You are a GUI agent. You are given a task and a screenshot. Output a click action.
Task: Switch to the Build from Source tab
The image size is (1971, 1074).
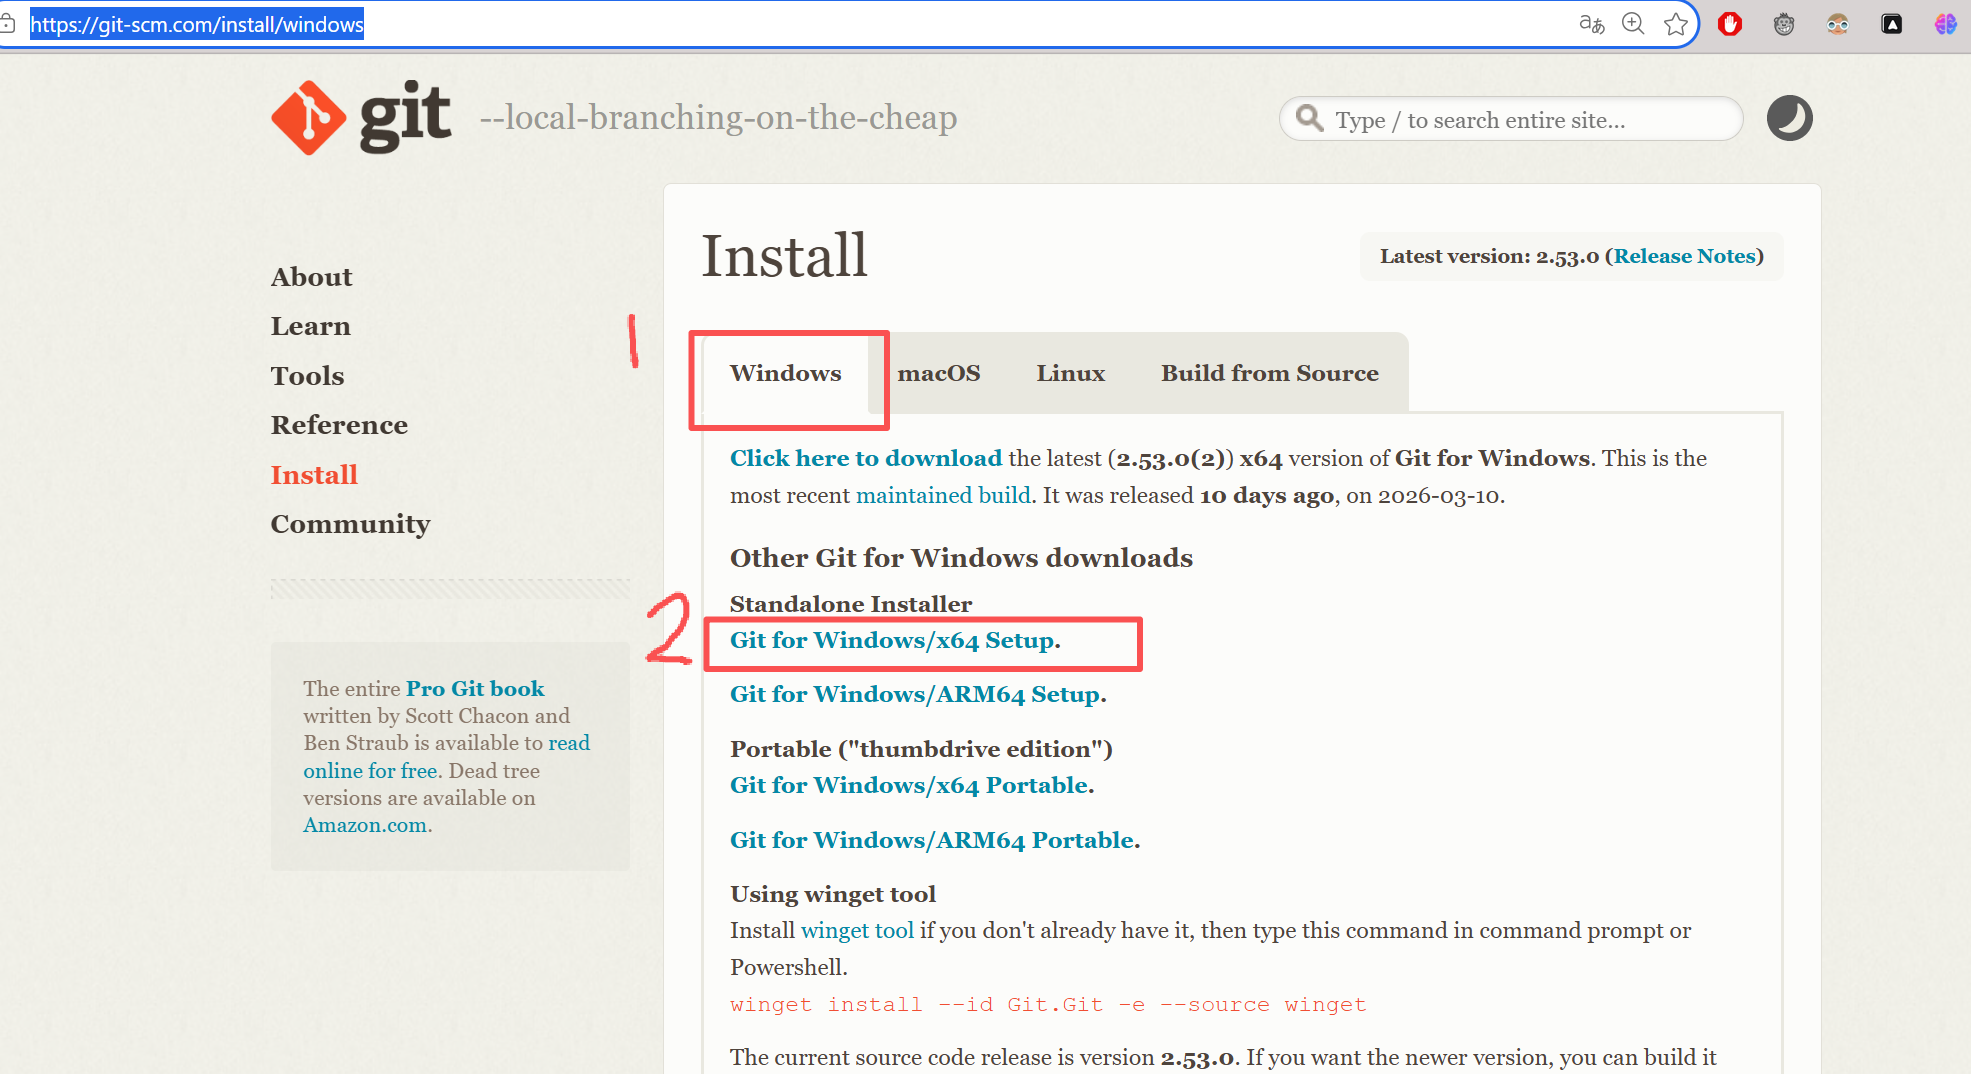pyautogui.click(x=1270, y=373)
